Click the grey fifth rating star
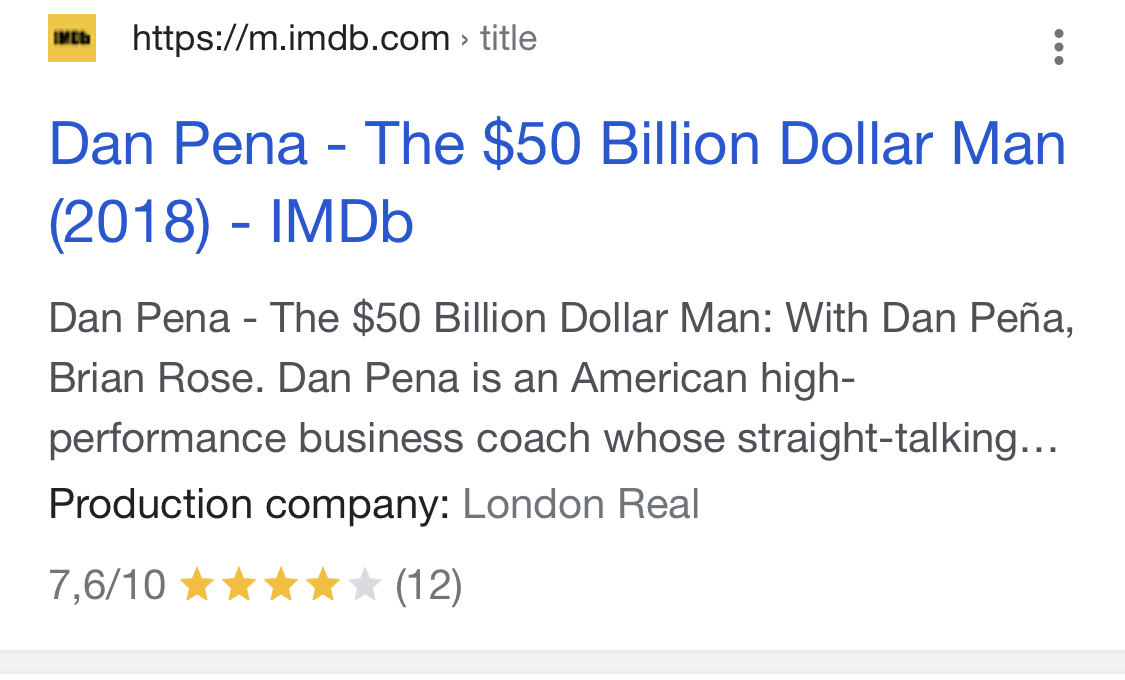Image resolution: width=1125 pixels, height=680 pixels. [x=364, y=585]
